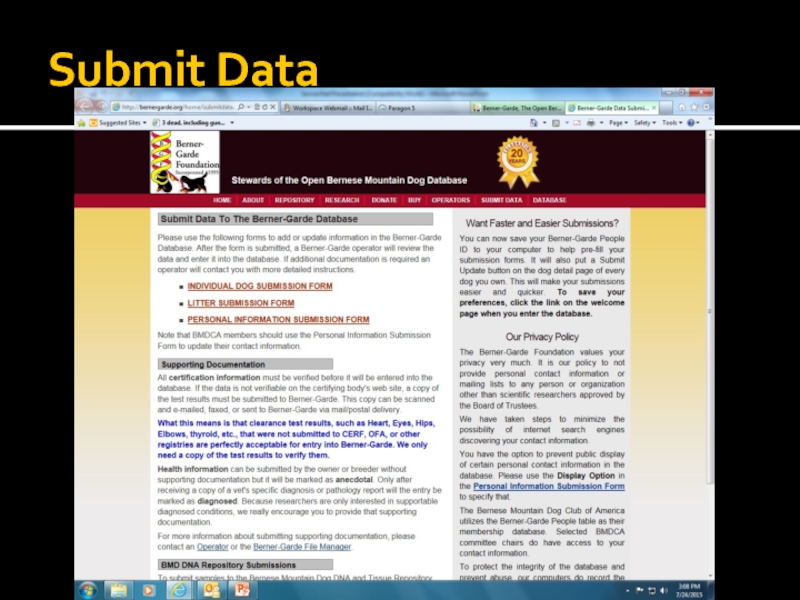Refresh the page with the reload icon
The width and height of the screenshot is (800, 600).
pos(264,107)
